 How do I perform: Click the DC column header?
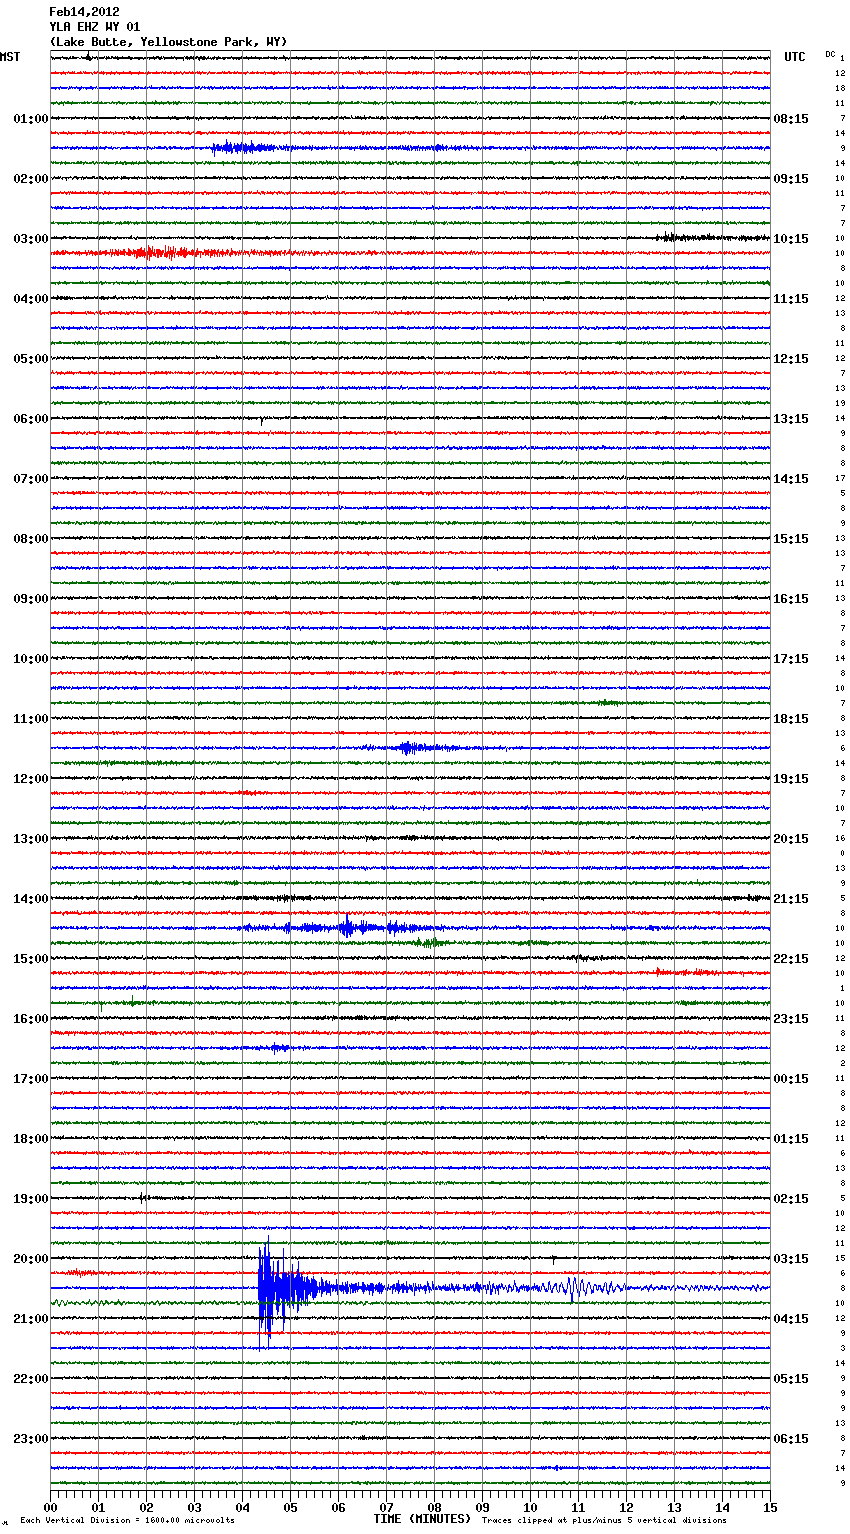pyautogui.click(x=830, y=54)
